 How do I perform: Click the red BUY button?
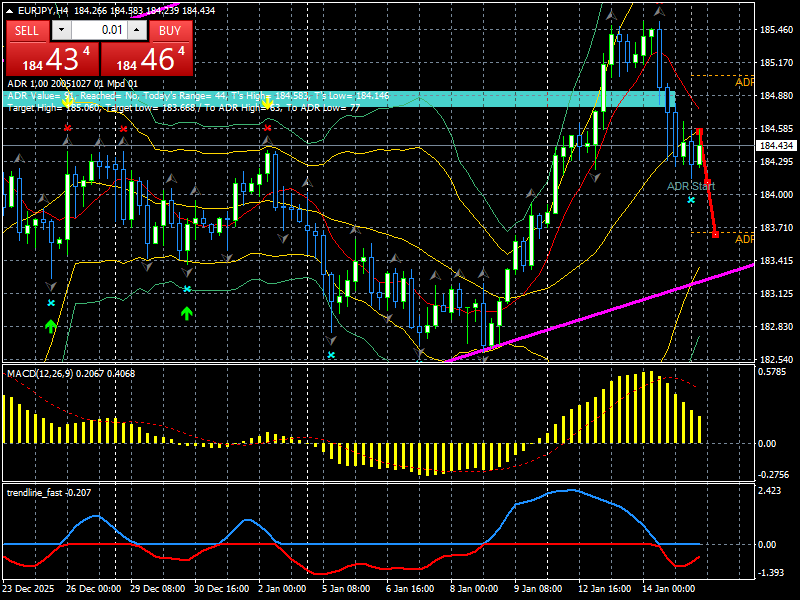tap(170, 31)
